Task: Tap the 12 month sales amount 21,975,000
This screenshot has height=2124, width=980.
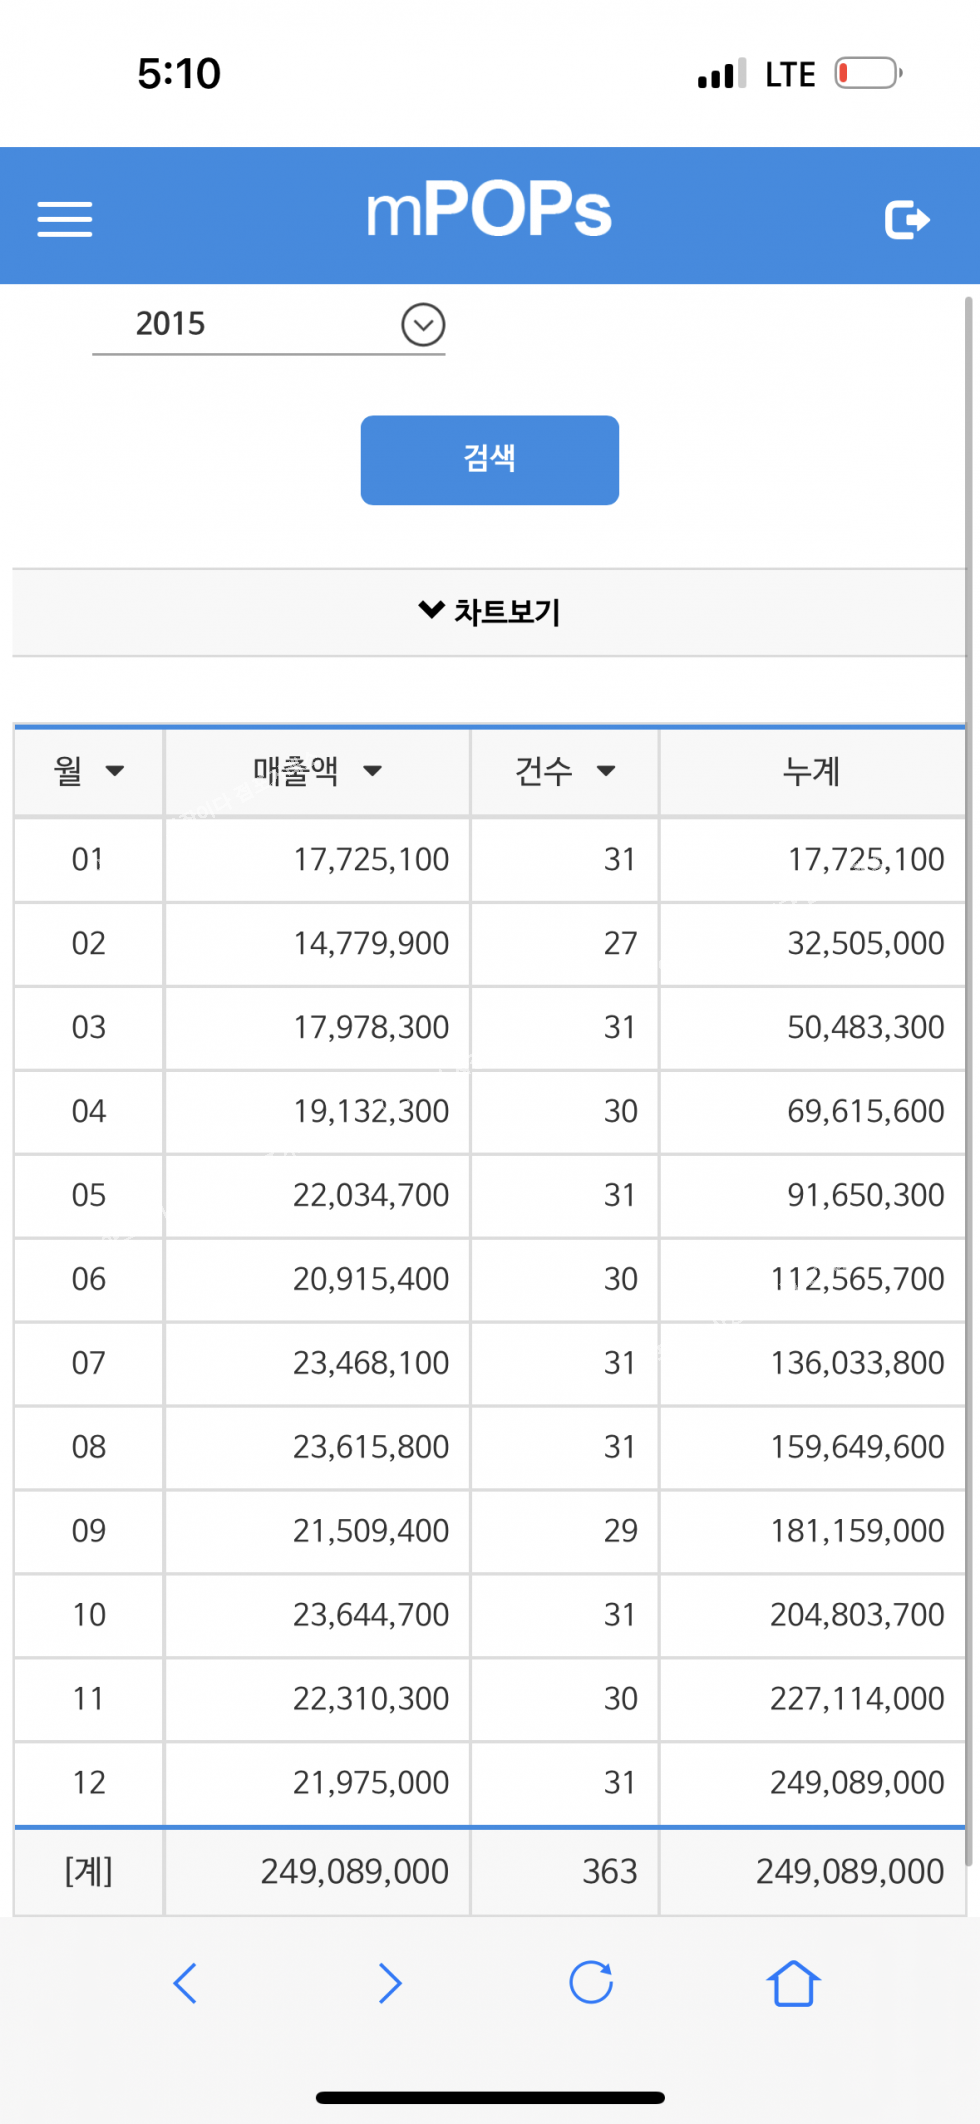Action: [x=370, y=1782]
